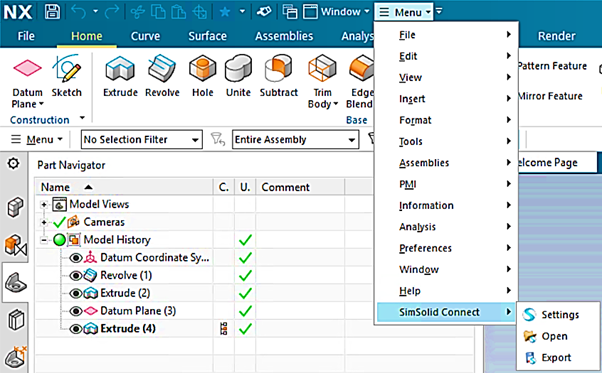Image resolution: width=602 pixels, height=373 pixels.
Task: Expand the Construction group dropdown
Action: (82, 118)
